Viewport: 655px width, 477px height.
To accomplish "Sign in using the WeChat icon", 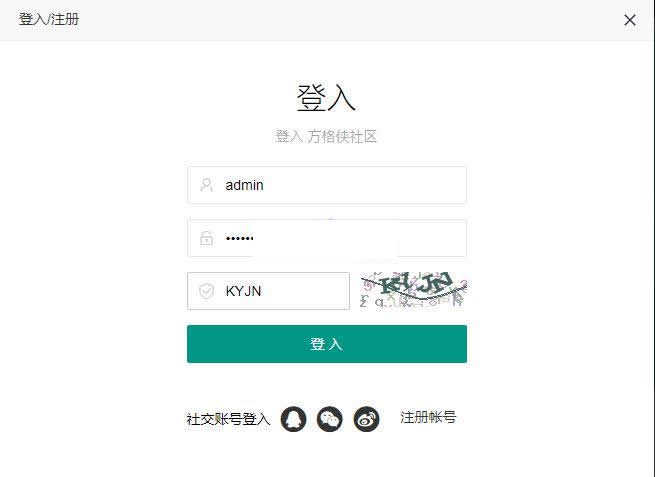I will pyautogui.click(x=330, y=419).
